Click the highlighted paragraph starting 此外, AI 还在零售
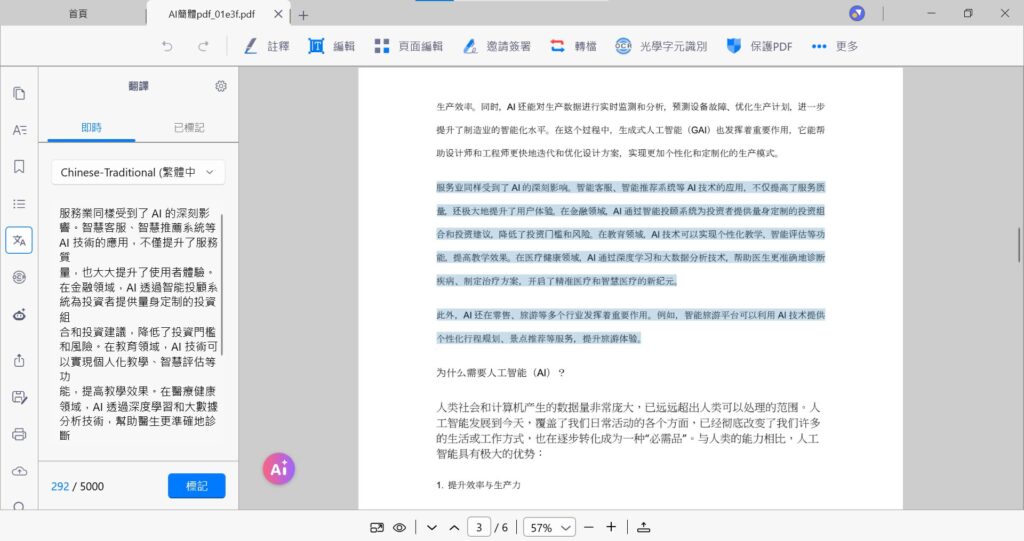The image size is (1024, 541). pos(630,327)
